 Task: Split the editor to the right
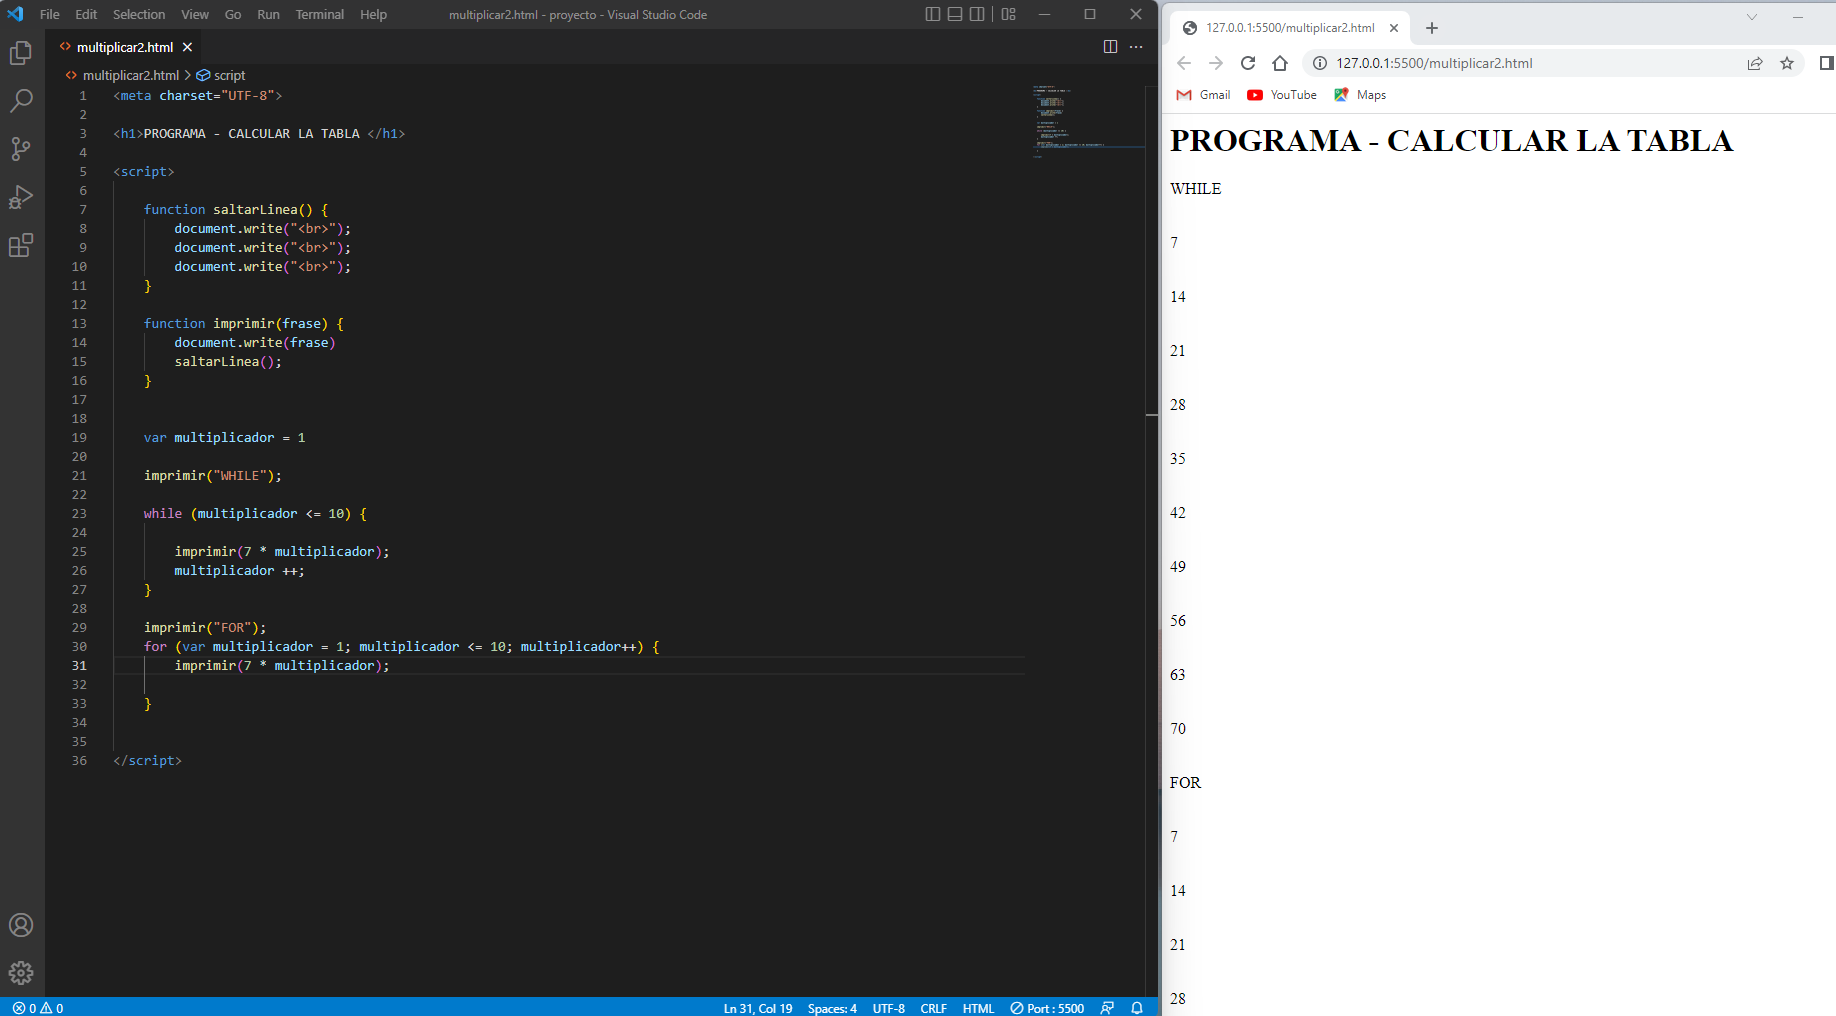pyautogui.click(x=1110, y=47)
